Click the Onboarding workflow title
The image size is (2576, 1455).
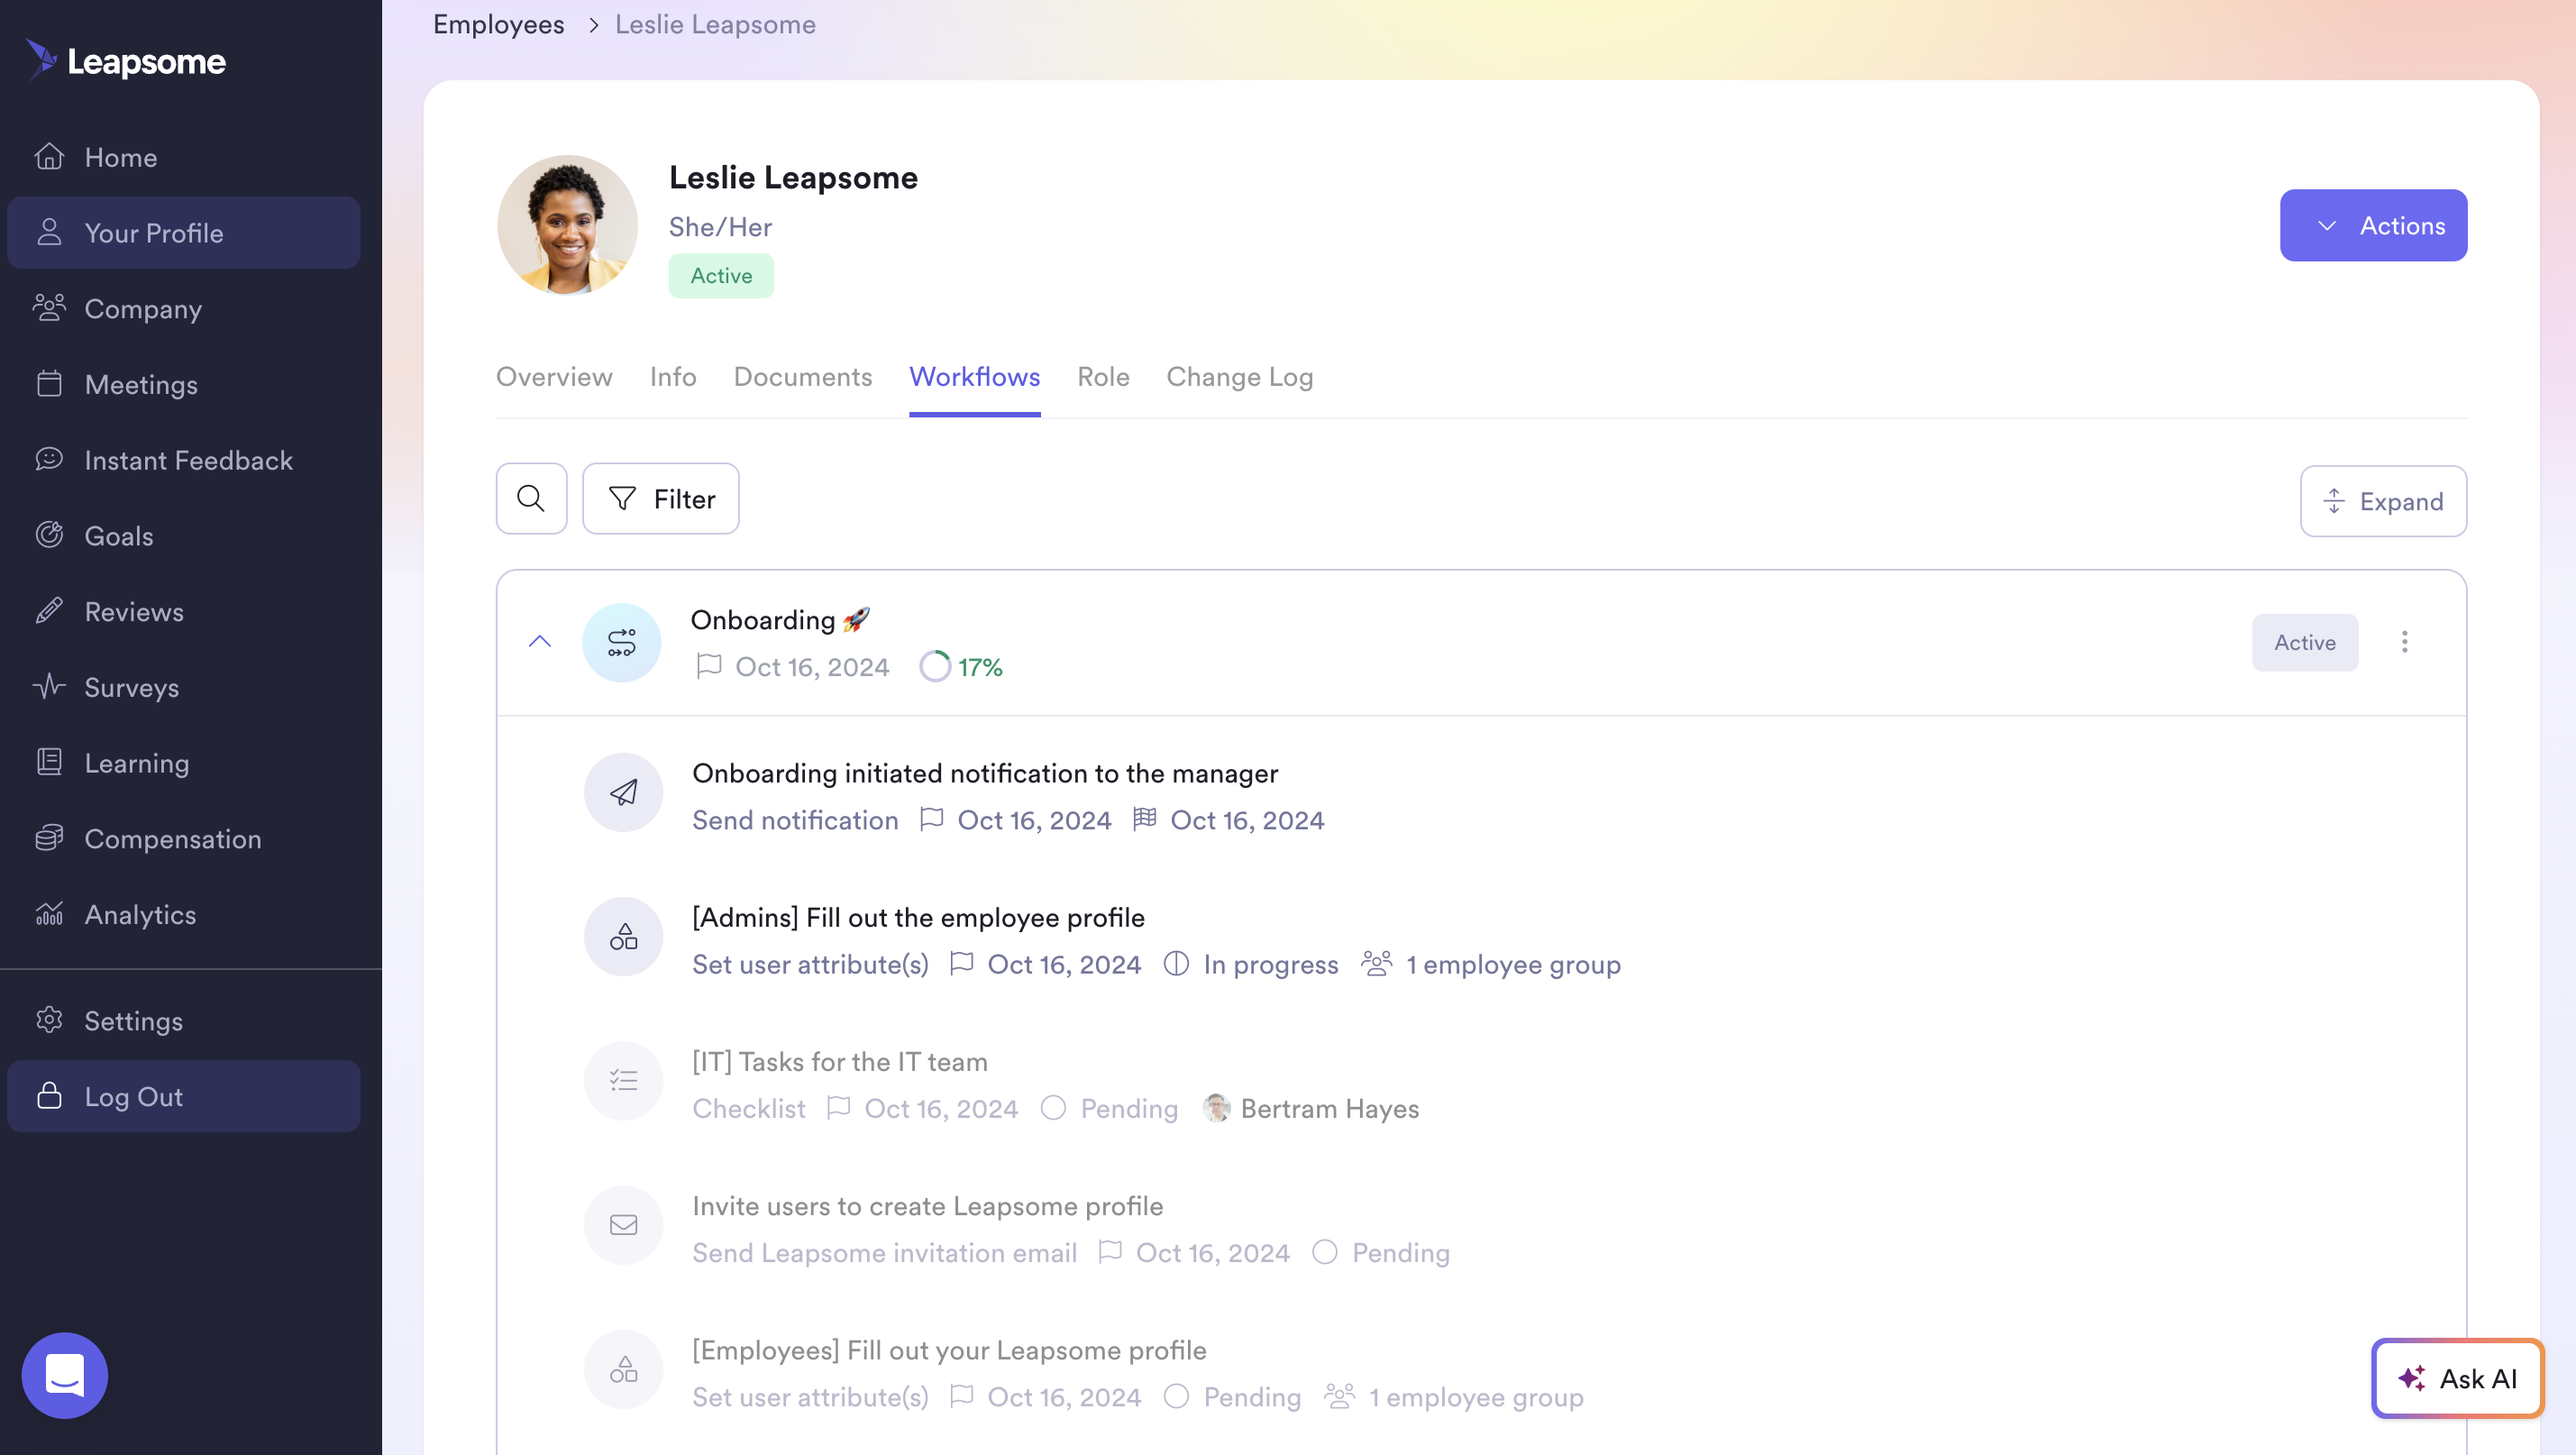(x=779, y=619)
